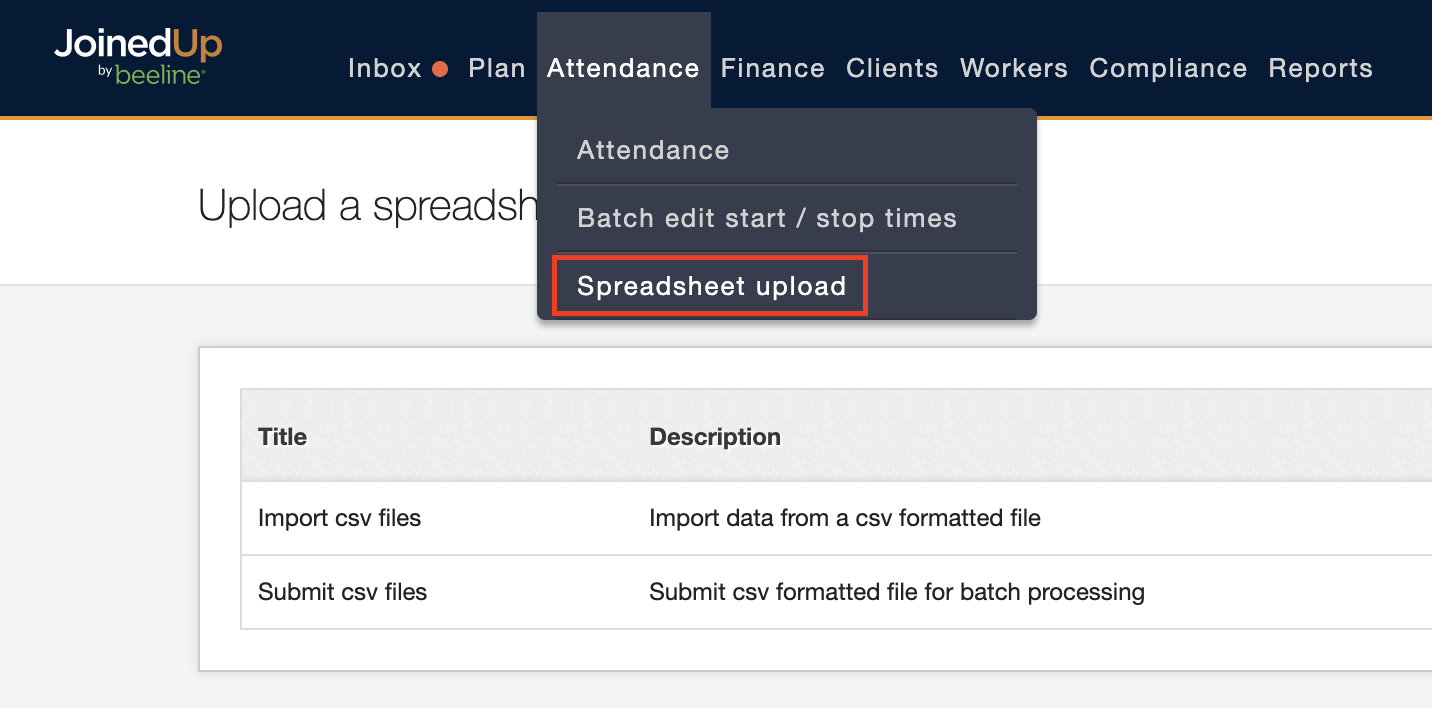Click the JoinedUp by Beeline logo
1432x708 pixels.
click(138, 56)
